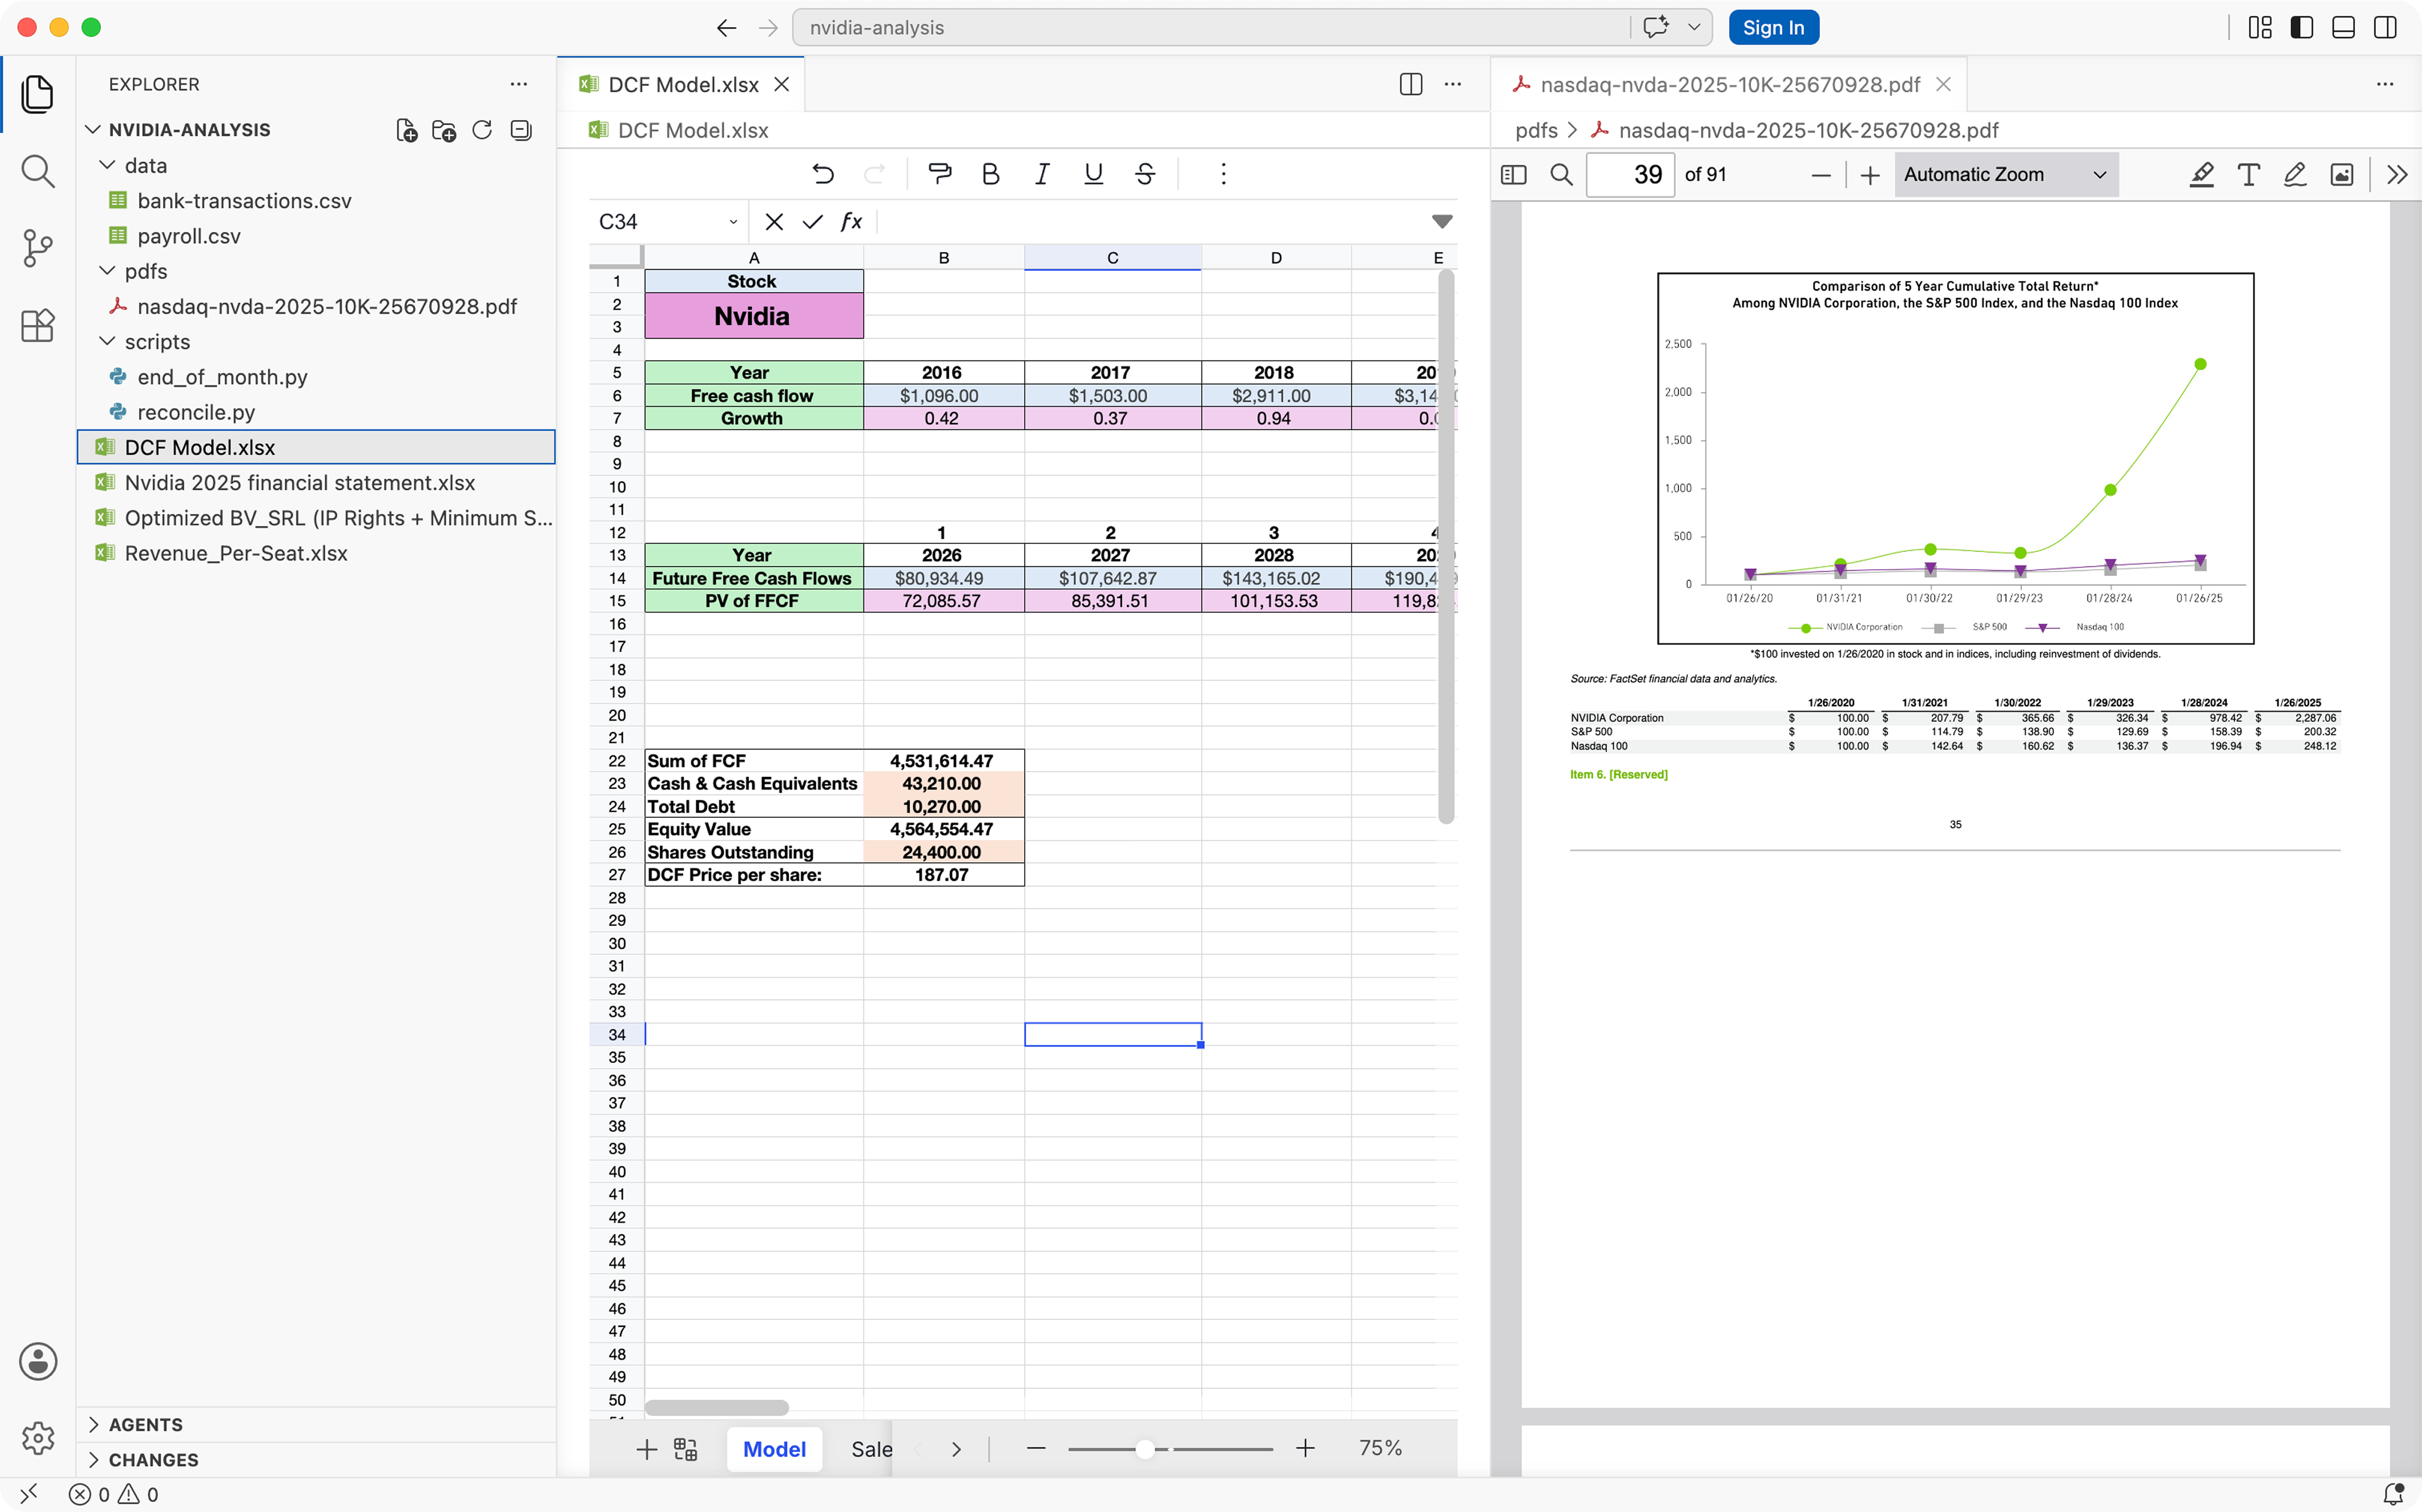Apply strikethrough formatting
The height and width of the screenshot is (1512, 2422).
[1145, 174]
